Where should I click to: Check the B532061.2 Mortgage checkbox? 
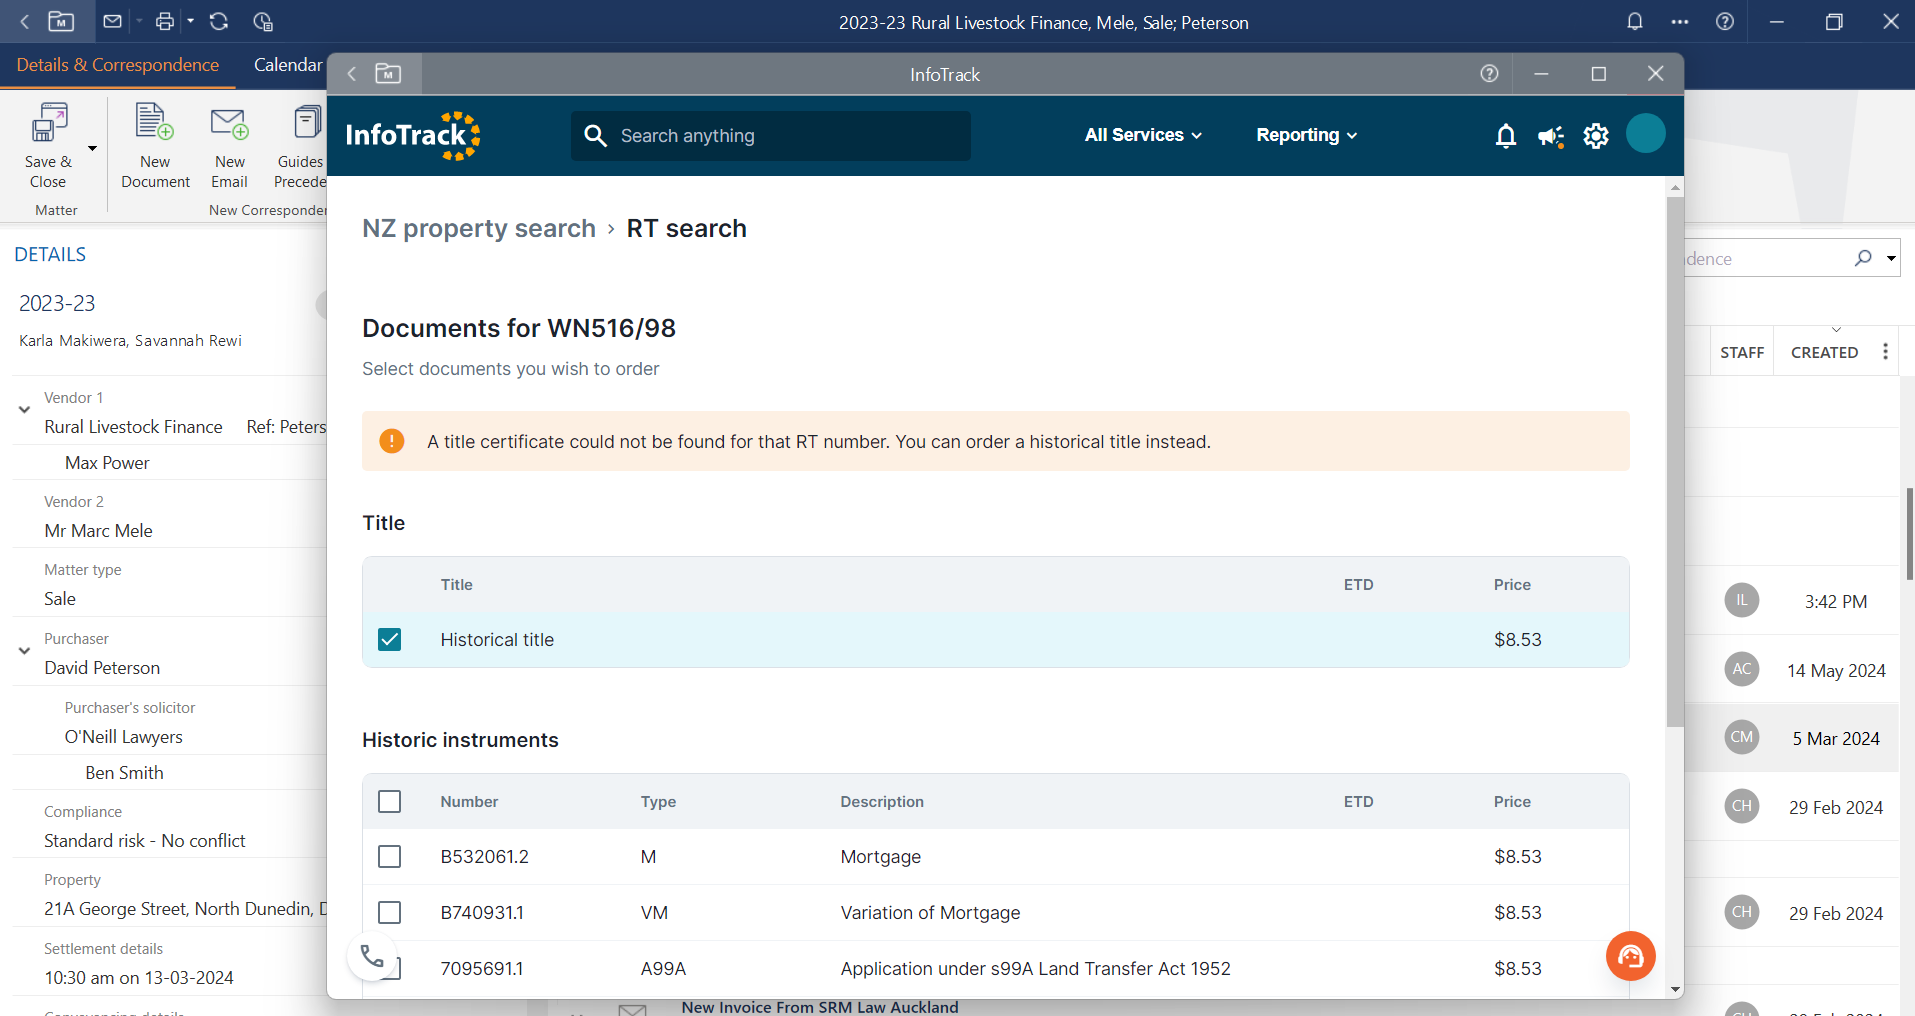pos(389,856)
